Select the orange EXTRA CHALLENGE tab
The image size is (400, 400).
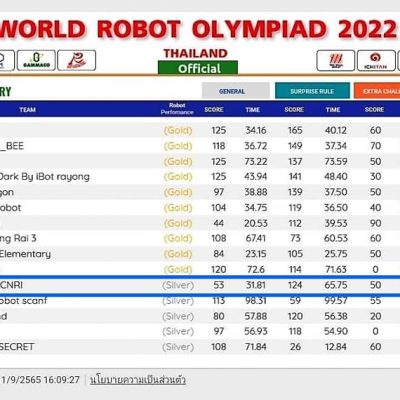[x=377, y=91]
